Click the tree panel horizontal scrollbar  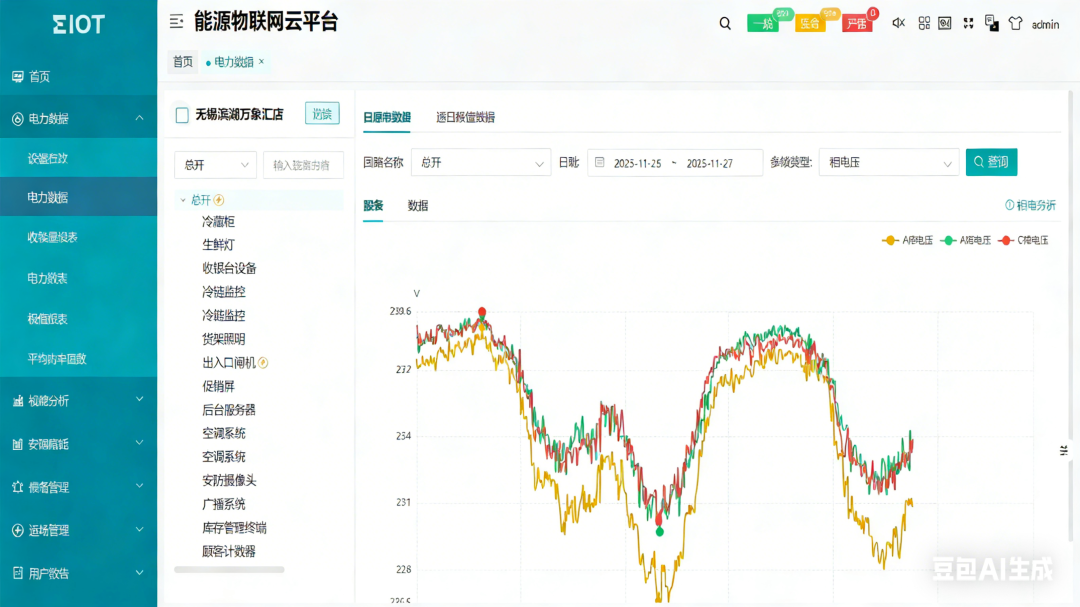[x=229, y=570]
